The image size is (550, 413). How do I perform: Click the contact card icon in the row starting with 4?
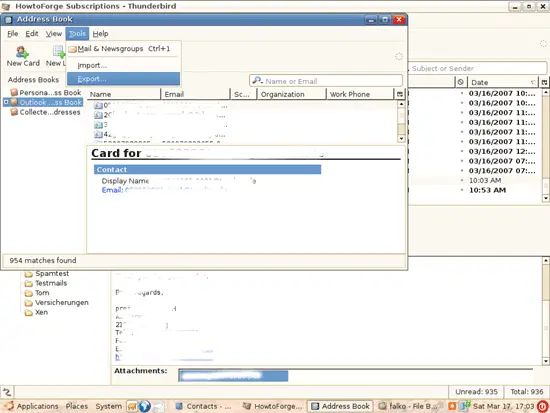[99, 134]
